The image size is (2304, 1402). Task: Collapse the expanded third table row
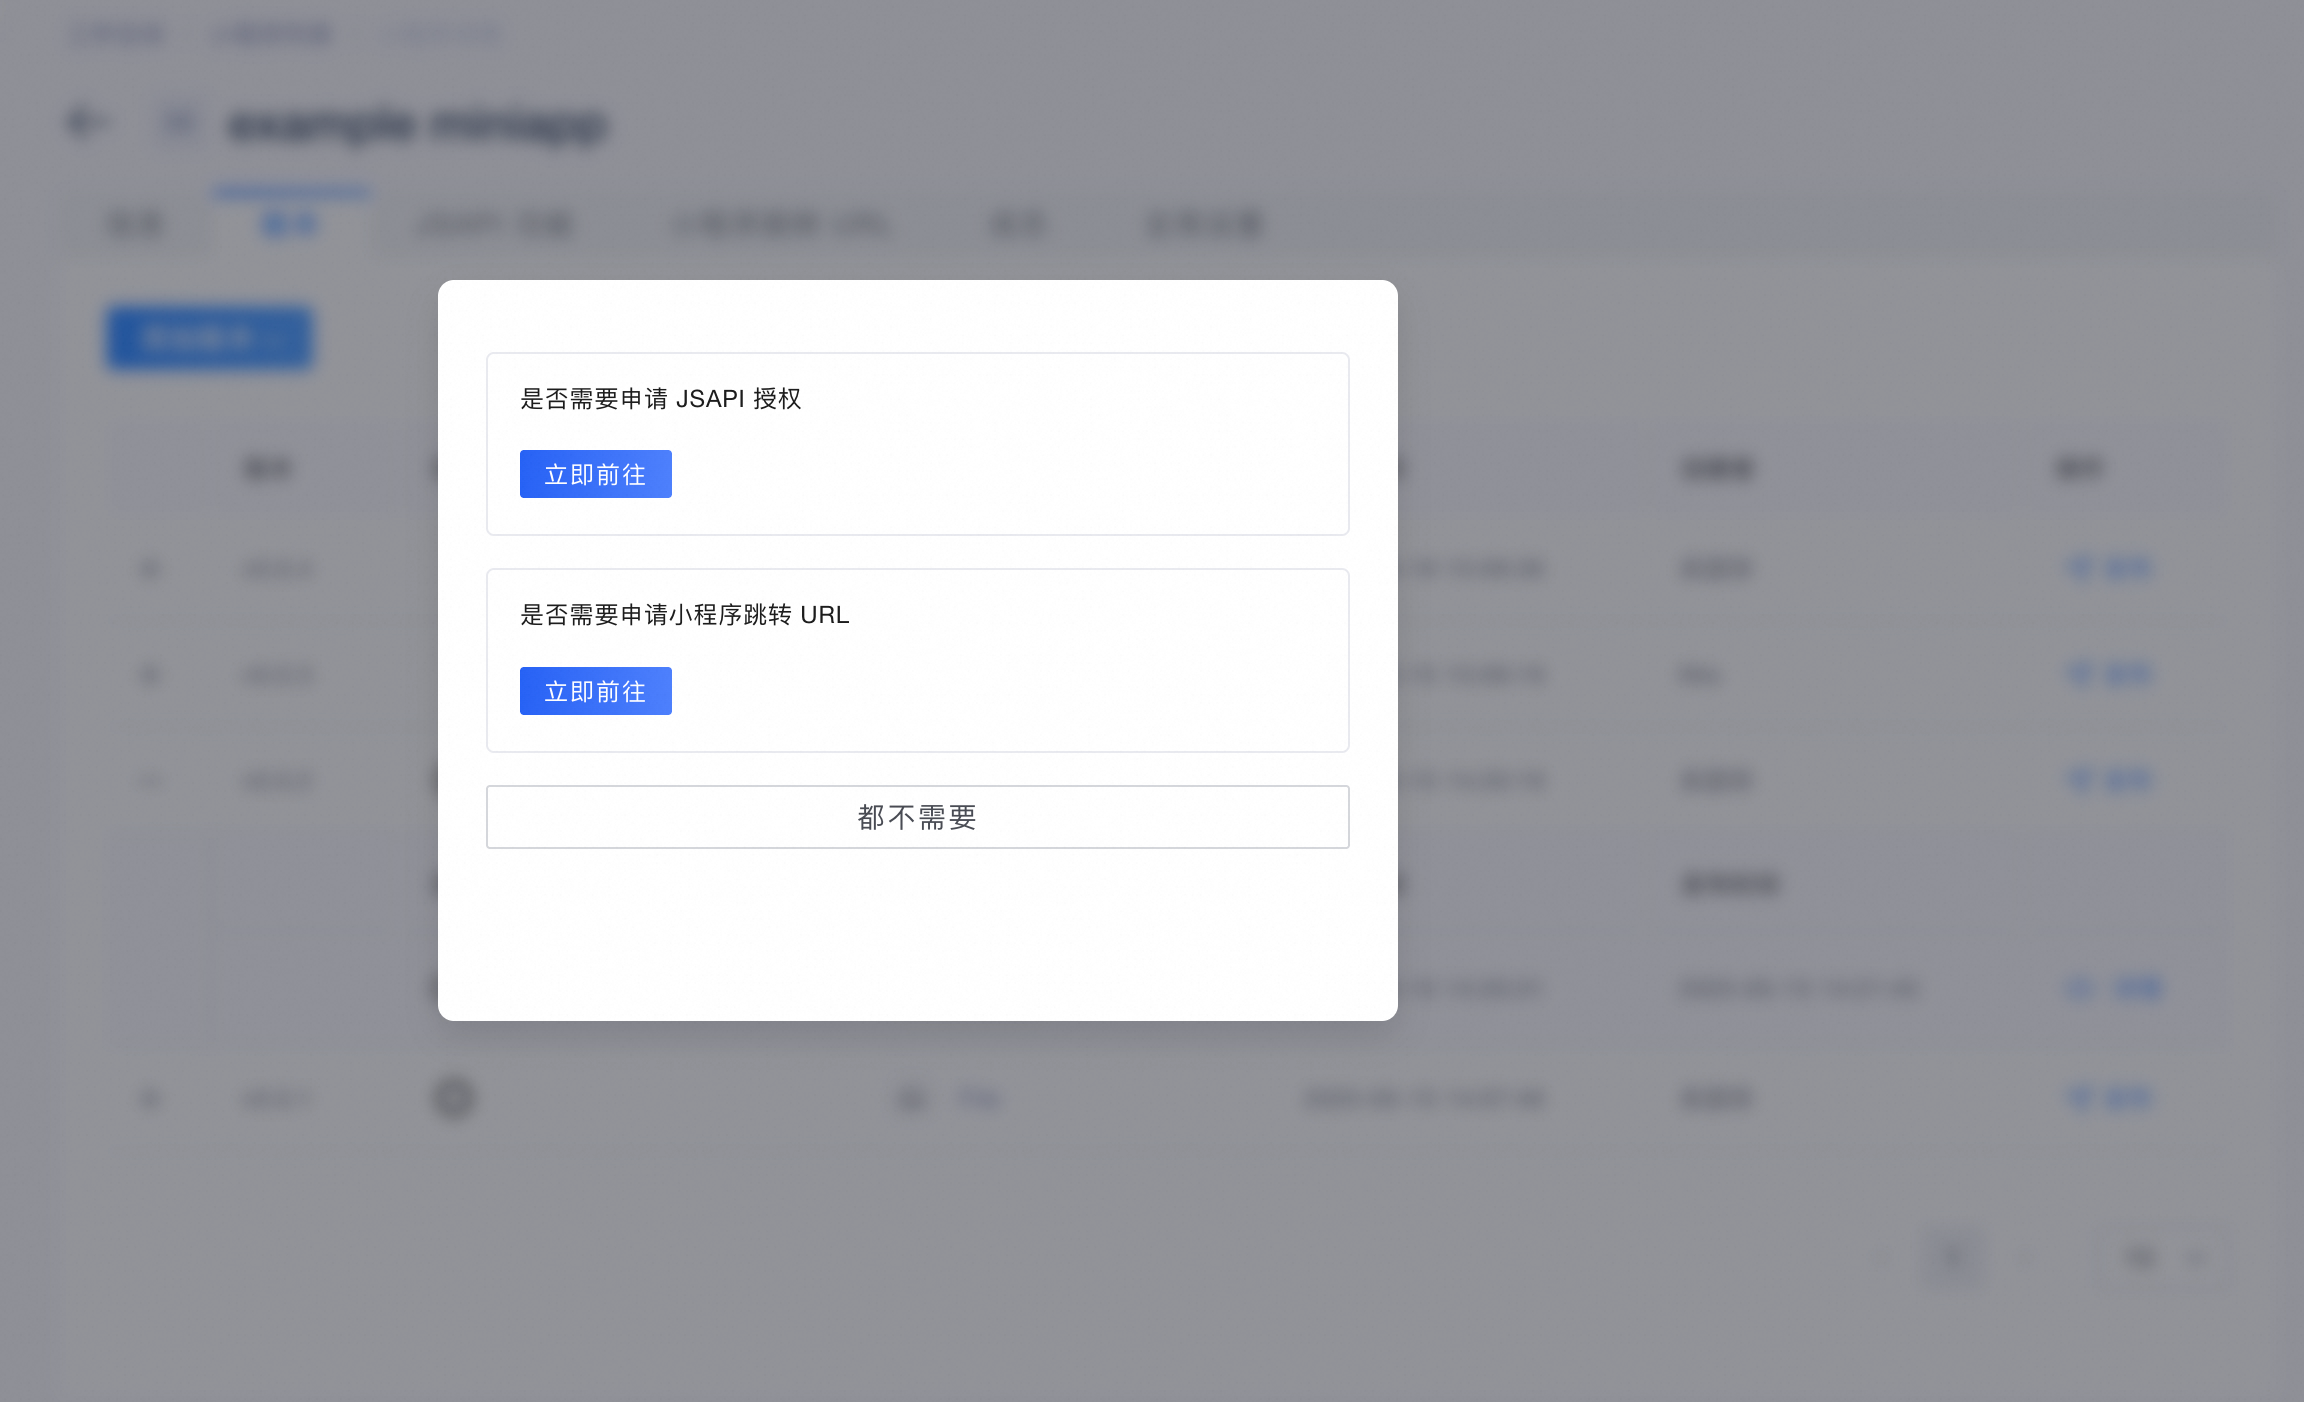(150, 780)
